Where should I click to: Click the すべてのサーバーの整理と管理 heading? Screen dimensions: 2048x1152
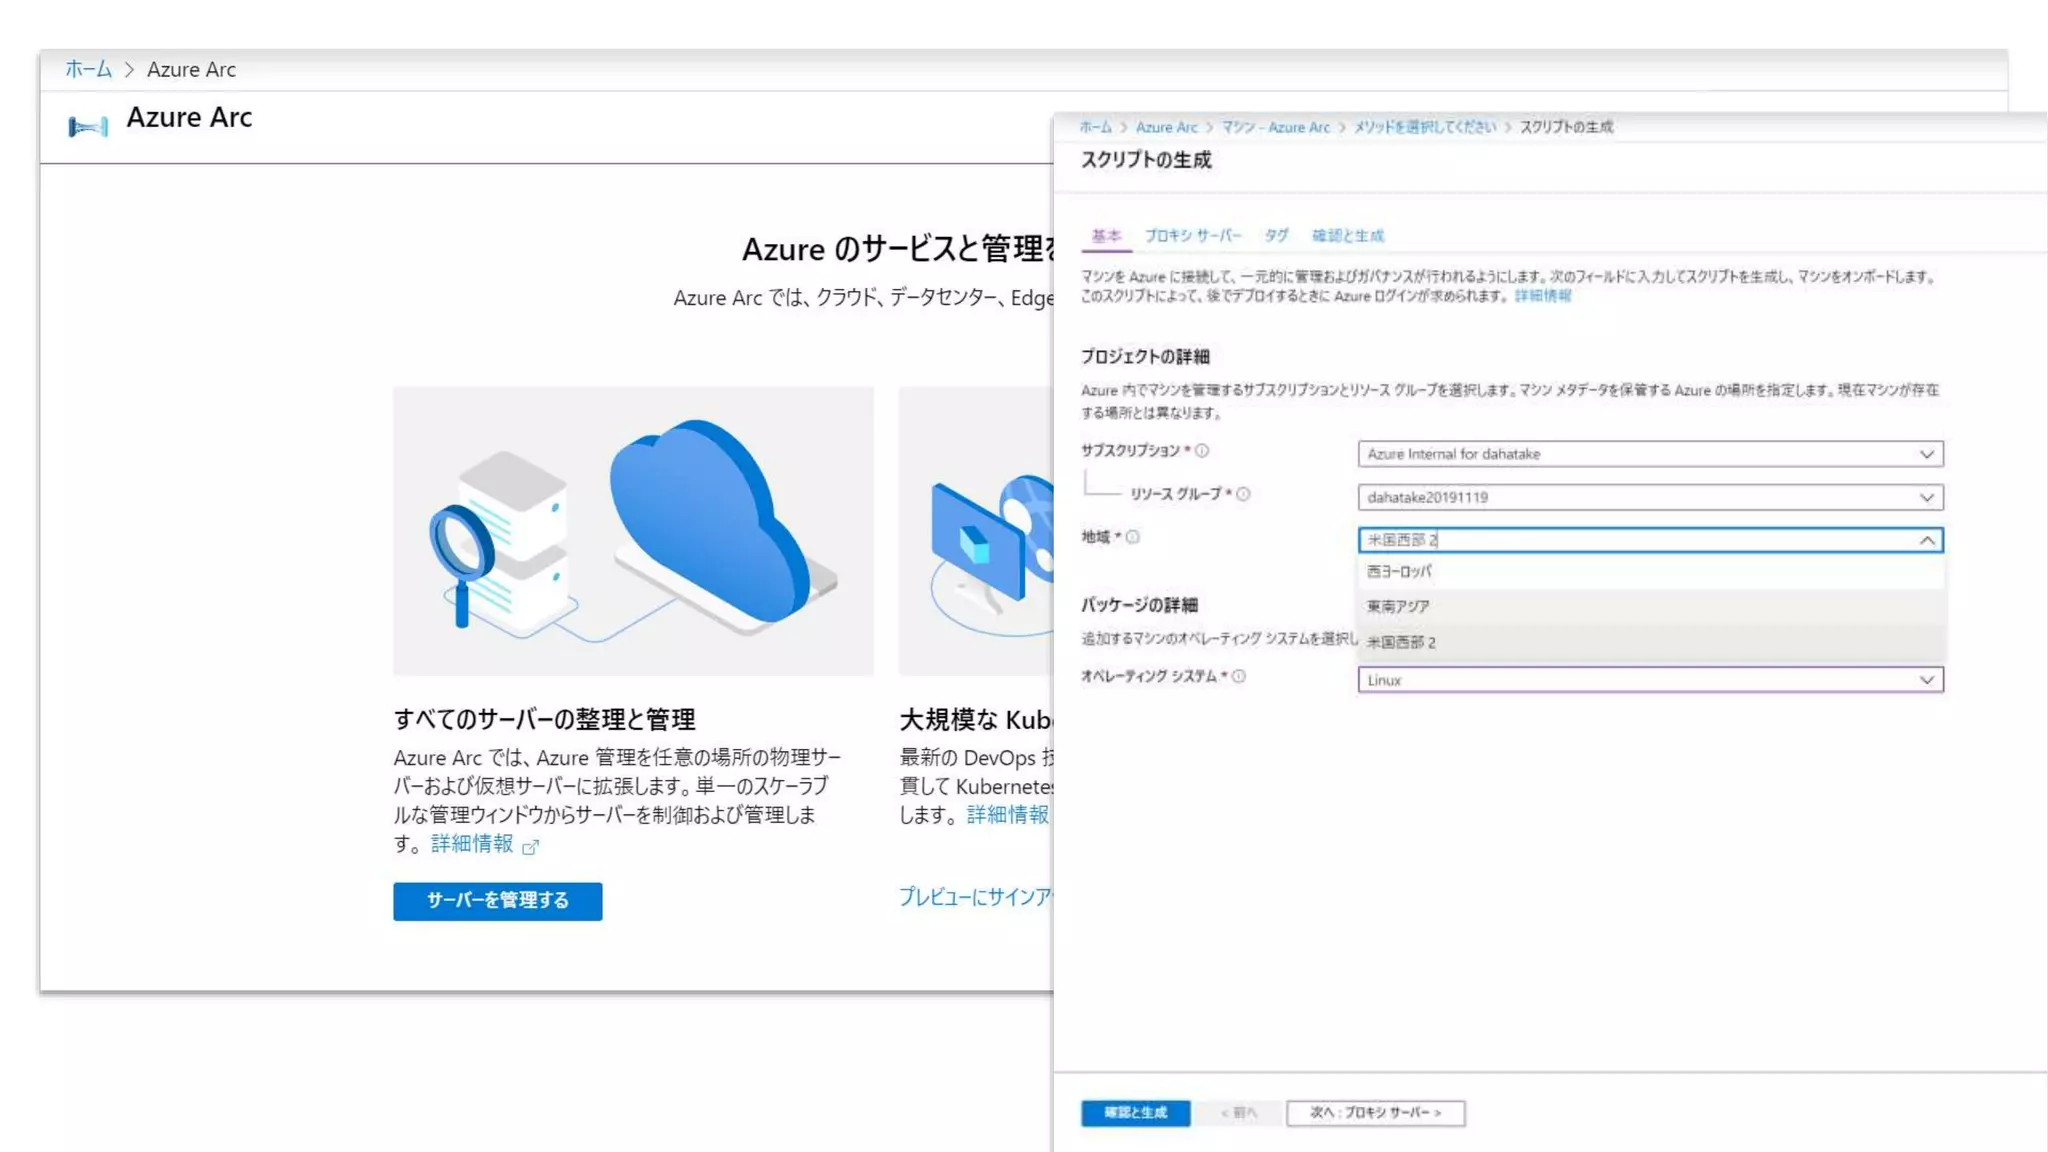coord(544,719)
